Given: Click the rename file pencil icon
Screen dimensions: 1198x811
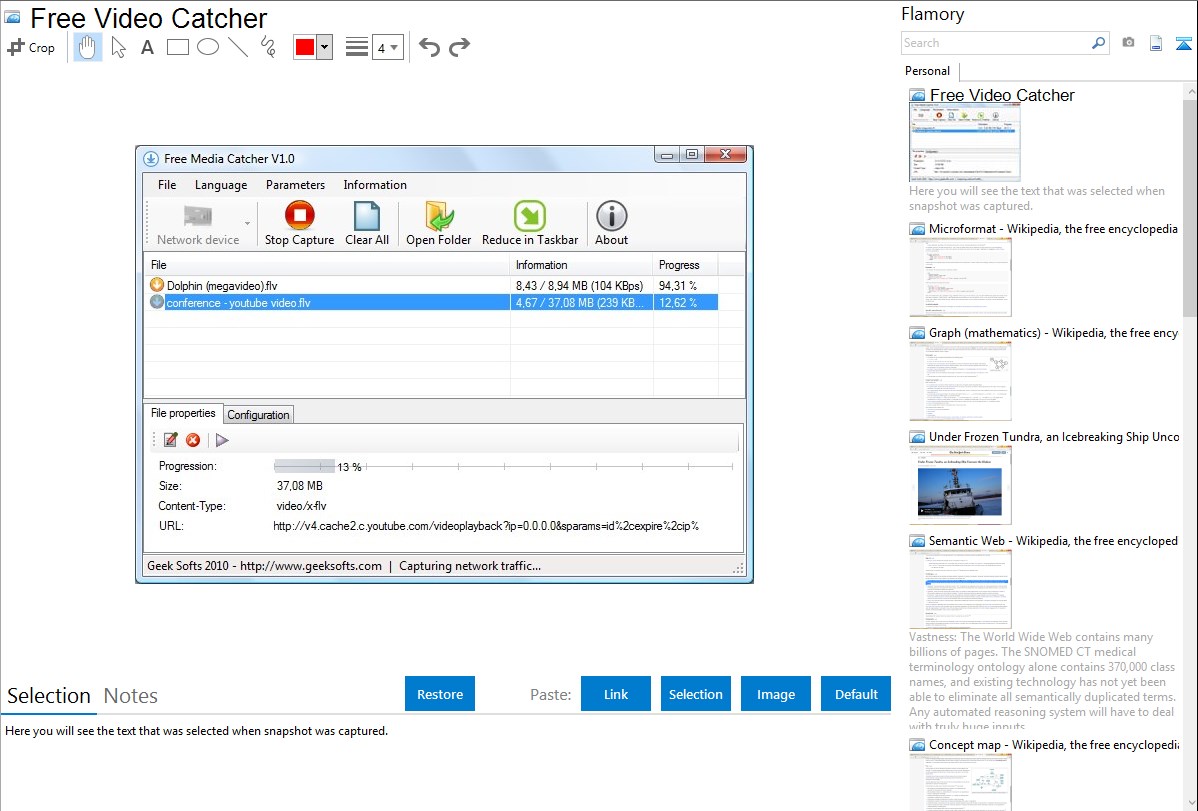Looking at the screenshot, I should tap(170, 440).
